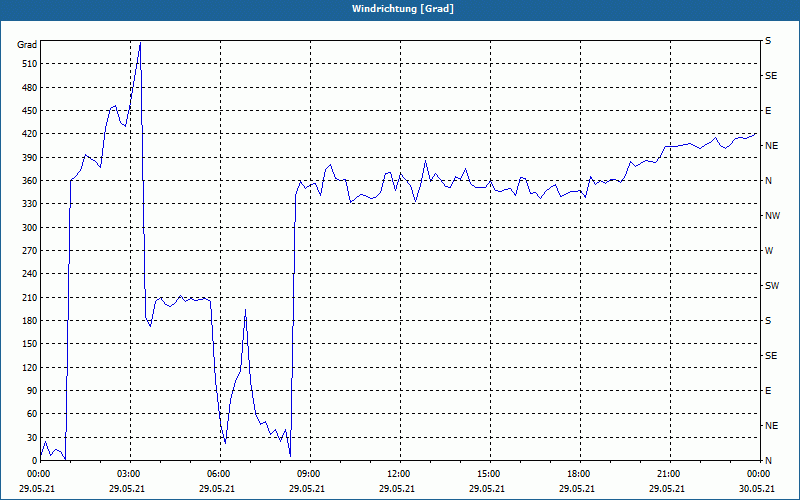The image size is (800, 500).
Task: Click the SE compass label between 120 and 150
Action: tap(771, 356)
